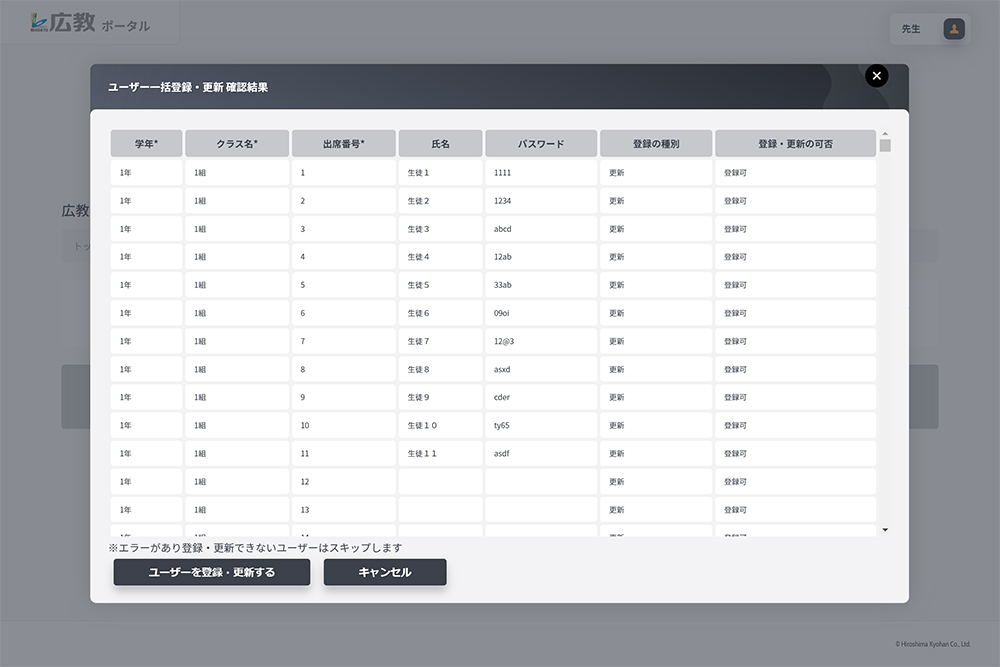Click password cell 1234
This screenshot has width=1000, height=667.
click(541, 201)
